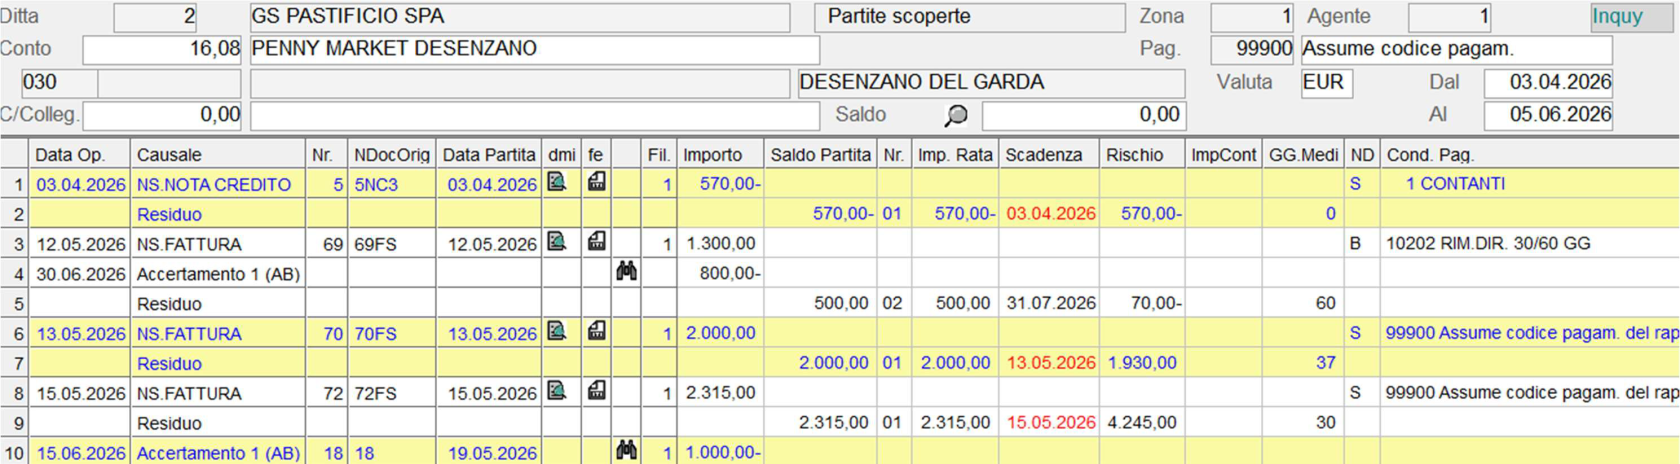Click the Cond. Pag. column header

coord(1530,155)
